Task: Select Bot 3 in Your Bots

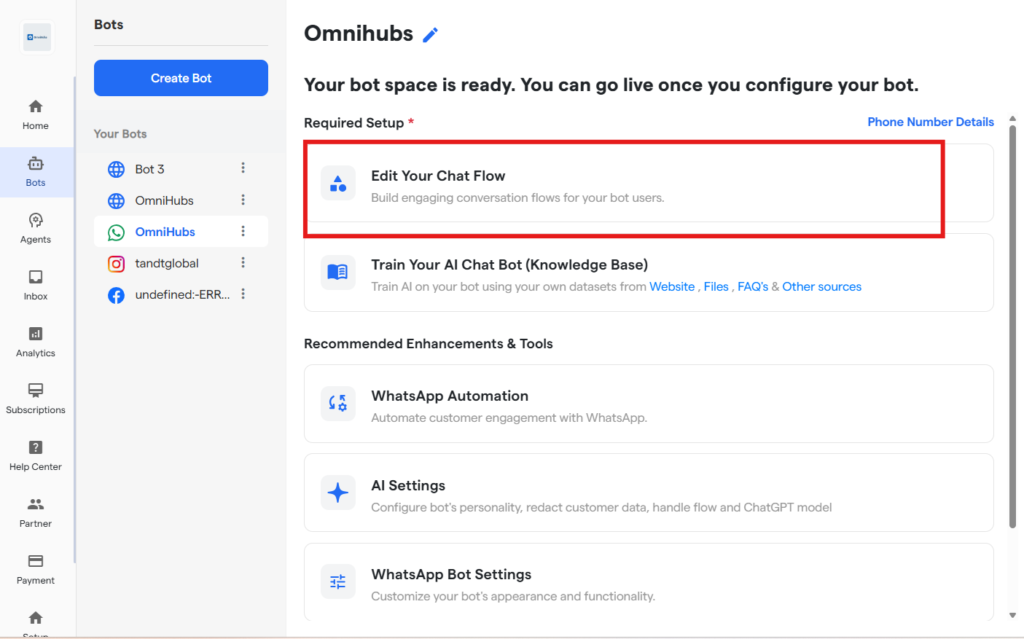Action: pyautogui.click(x=149, y=169)
